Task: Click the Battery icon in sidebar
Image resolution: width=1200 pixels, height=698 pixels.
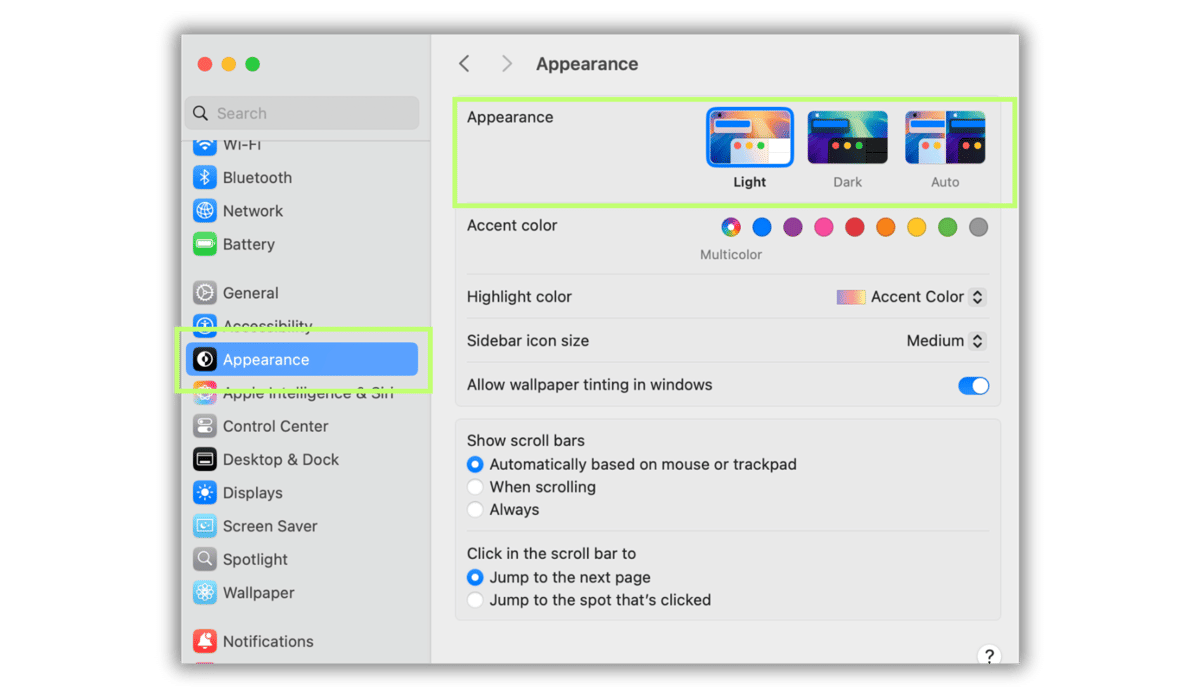Action: tap(205, 244)
